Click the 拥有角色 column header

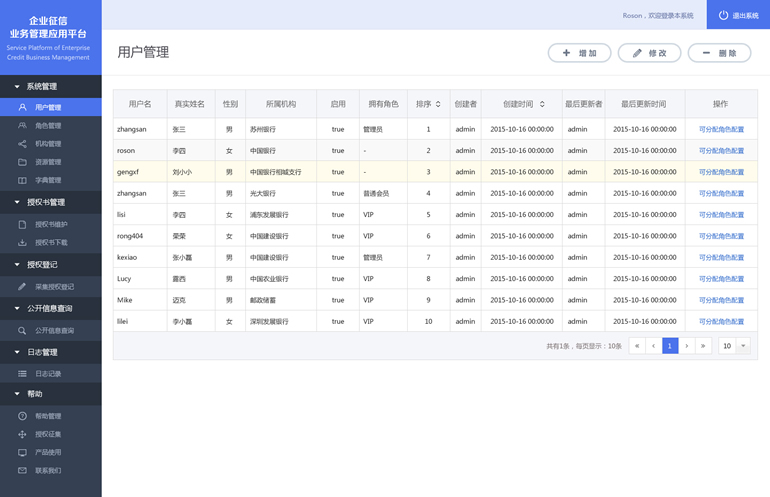(x=384, y=104)
